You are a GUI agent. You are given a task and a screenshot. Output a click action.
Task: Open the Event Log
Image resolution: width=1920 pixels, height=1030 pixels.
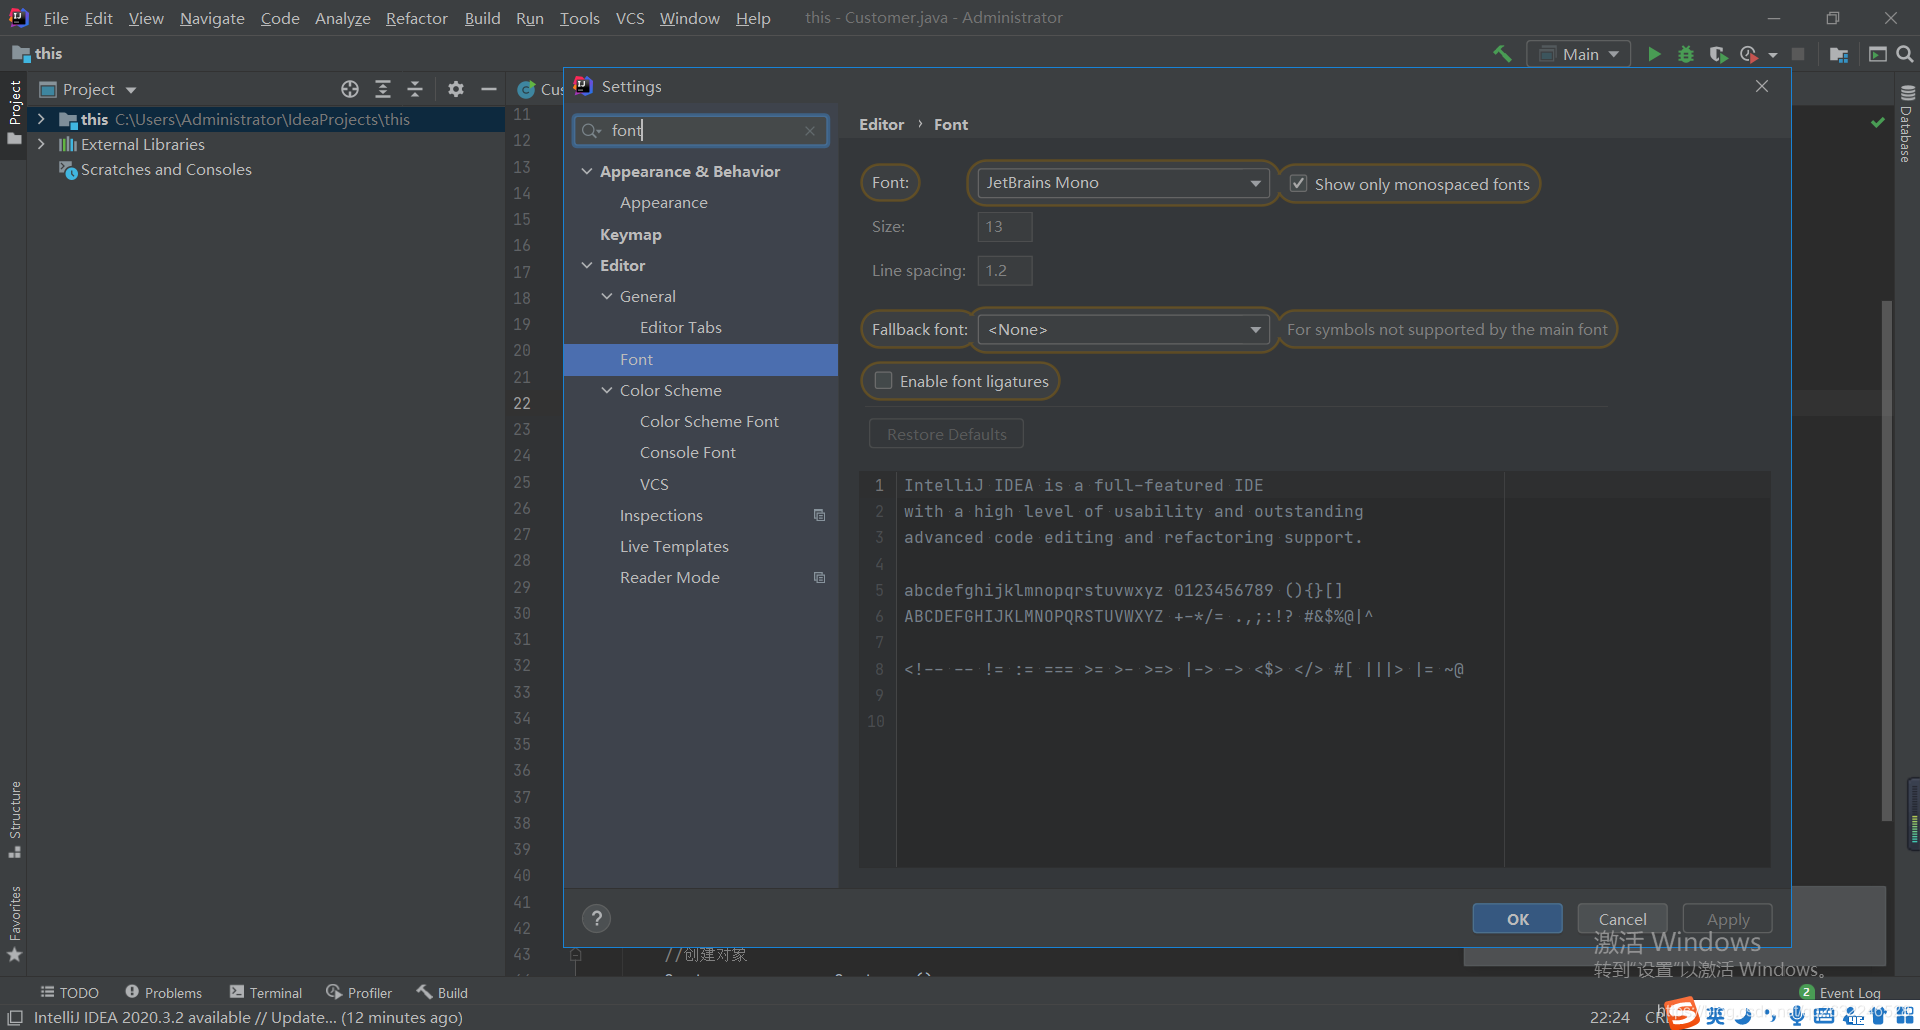[1840, 992]
